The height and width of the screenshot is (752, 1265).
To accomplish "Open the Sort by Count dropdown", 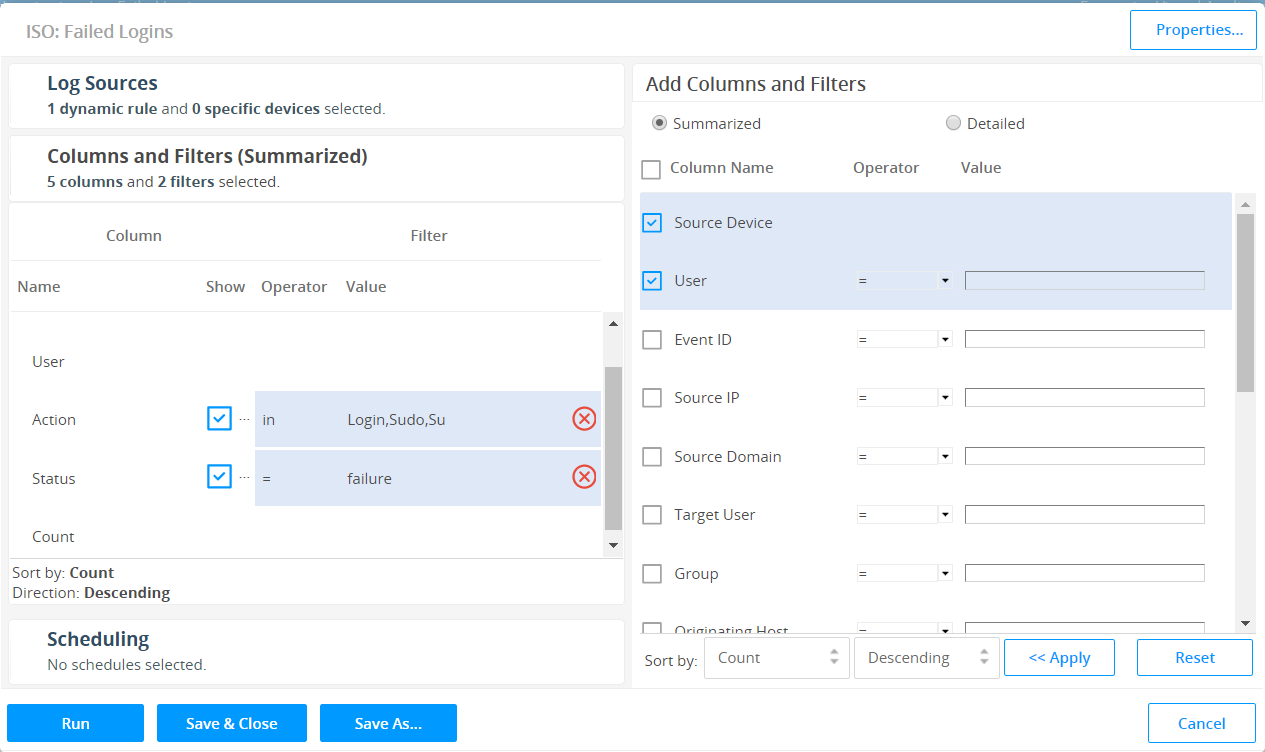I will click(x=776, y=658).
